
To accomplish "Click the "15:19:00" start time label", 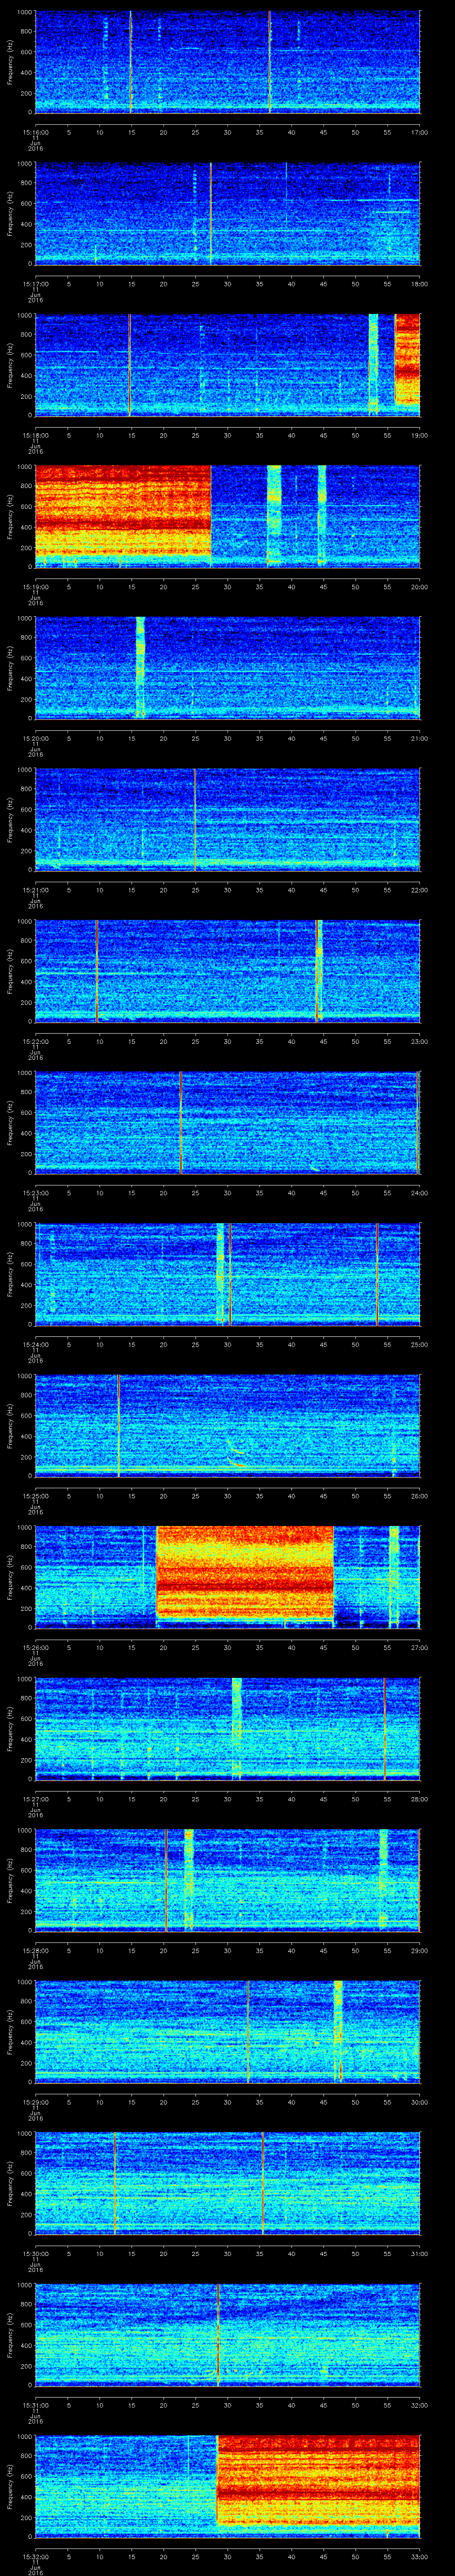I will click(35, 586).
